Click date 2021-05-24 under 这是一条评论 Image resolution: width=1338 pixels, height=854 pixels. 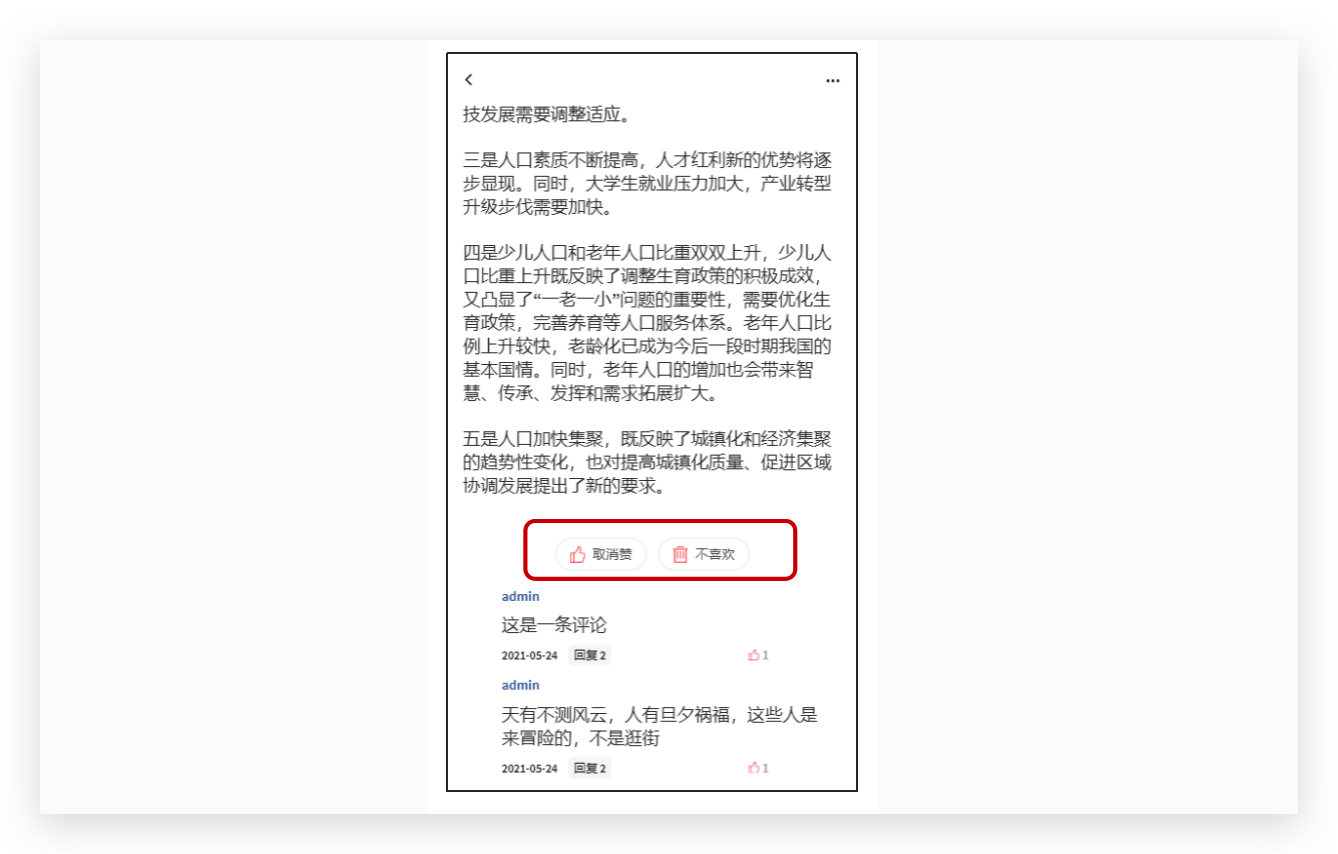529,656
